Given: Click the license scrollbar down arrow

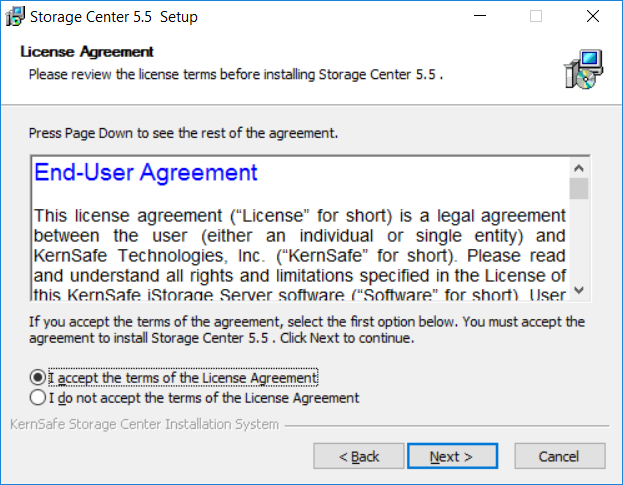Looking at the screenshot, I should 579,290.
